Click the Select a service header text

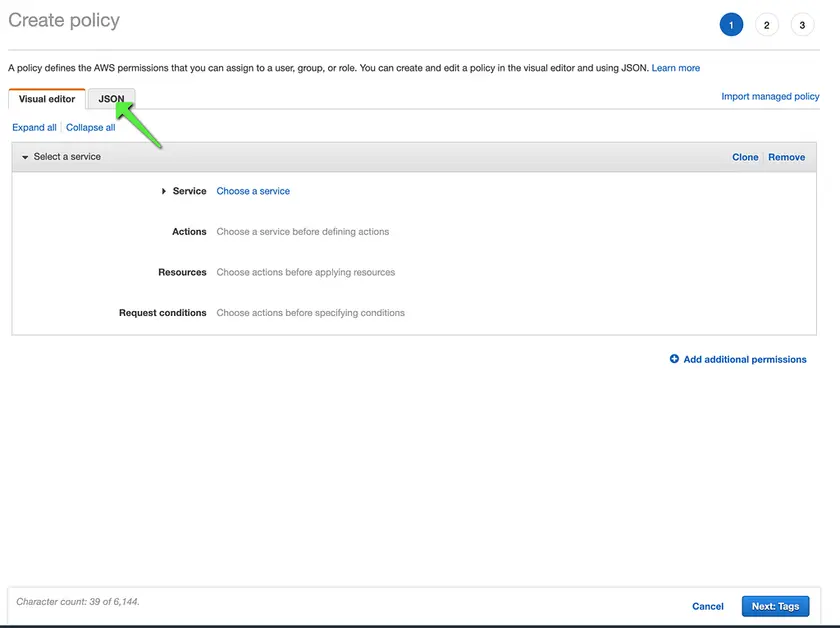67,156
